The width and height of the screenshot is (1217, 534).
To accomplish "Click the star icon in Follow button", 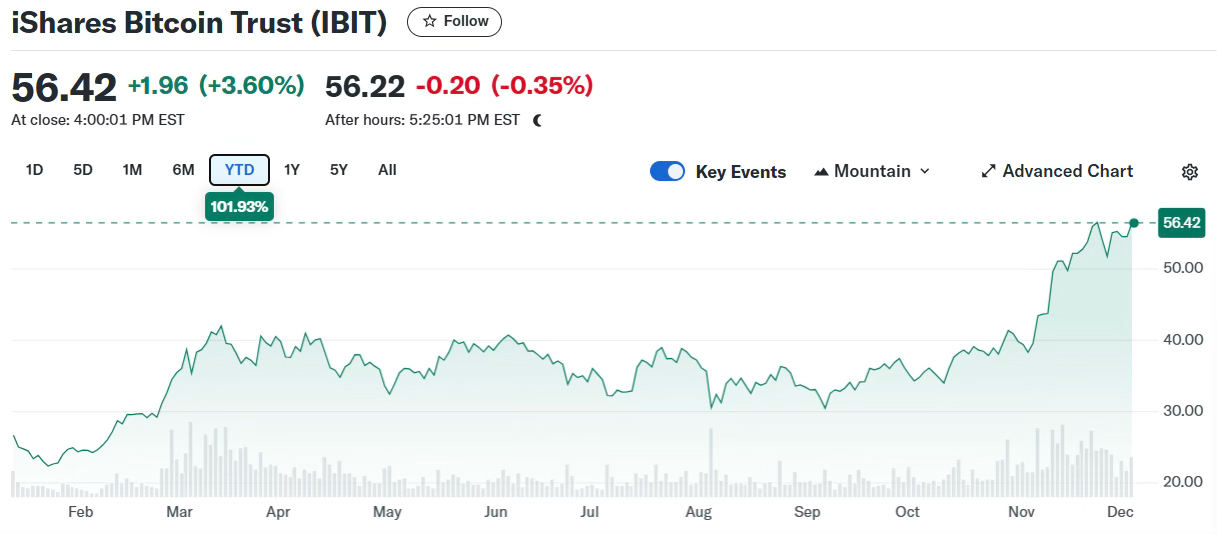I will point(430,21).
